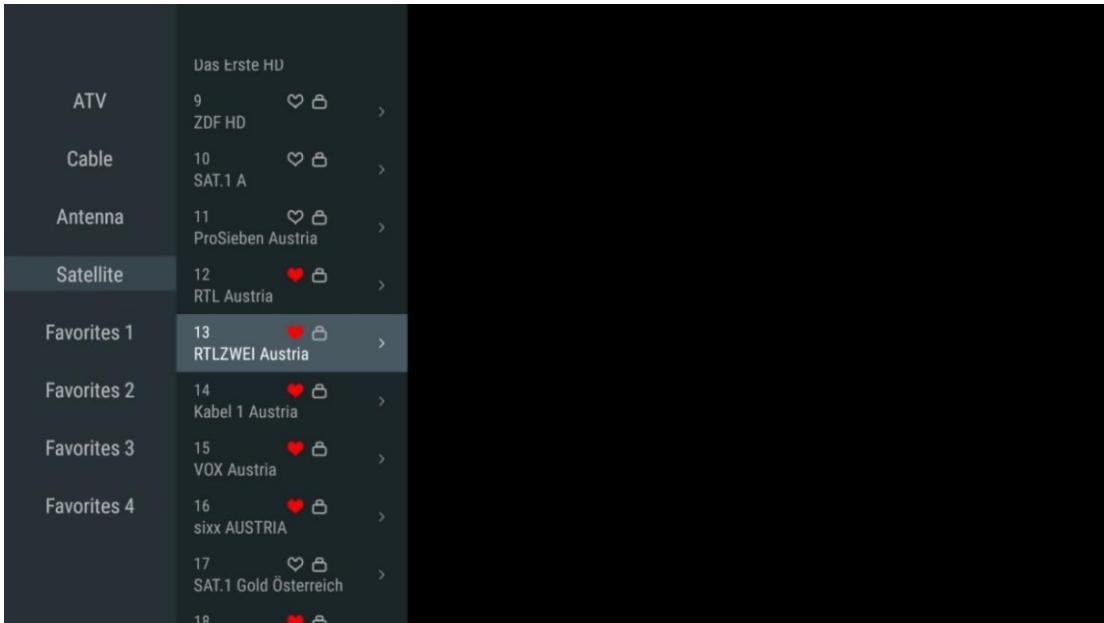Select channel 14 Kabel 1 Austria
The image size is (1104, 623).
click(x=291, y=401)
